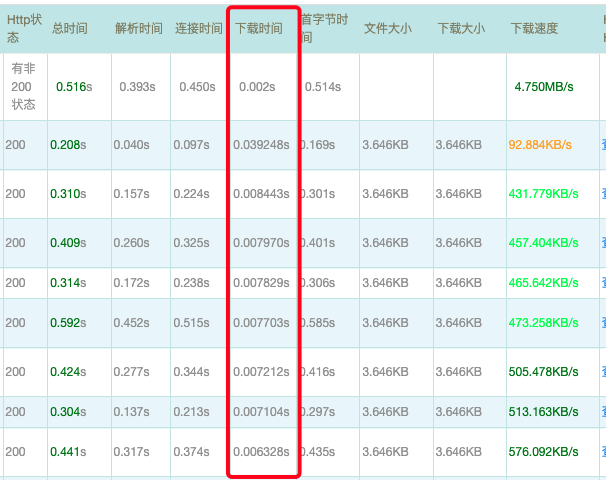
Task: Click the 文件大小 column header
Action: pos(387,29)
